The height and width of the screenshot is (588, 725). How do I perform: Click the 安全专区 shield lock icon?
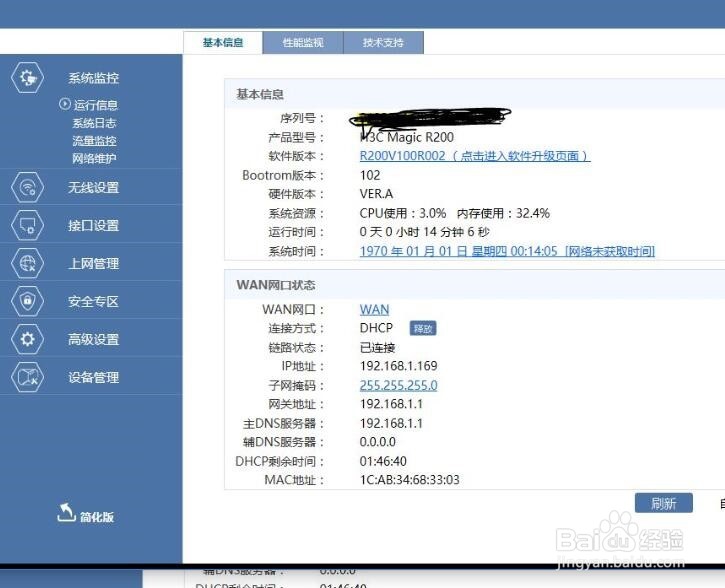(27, 301)
